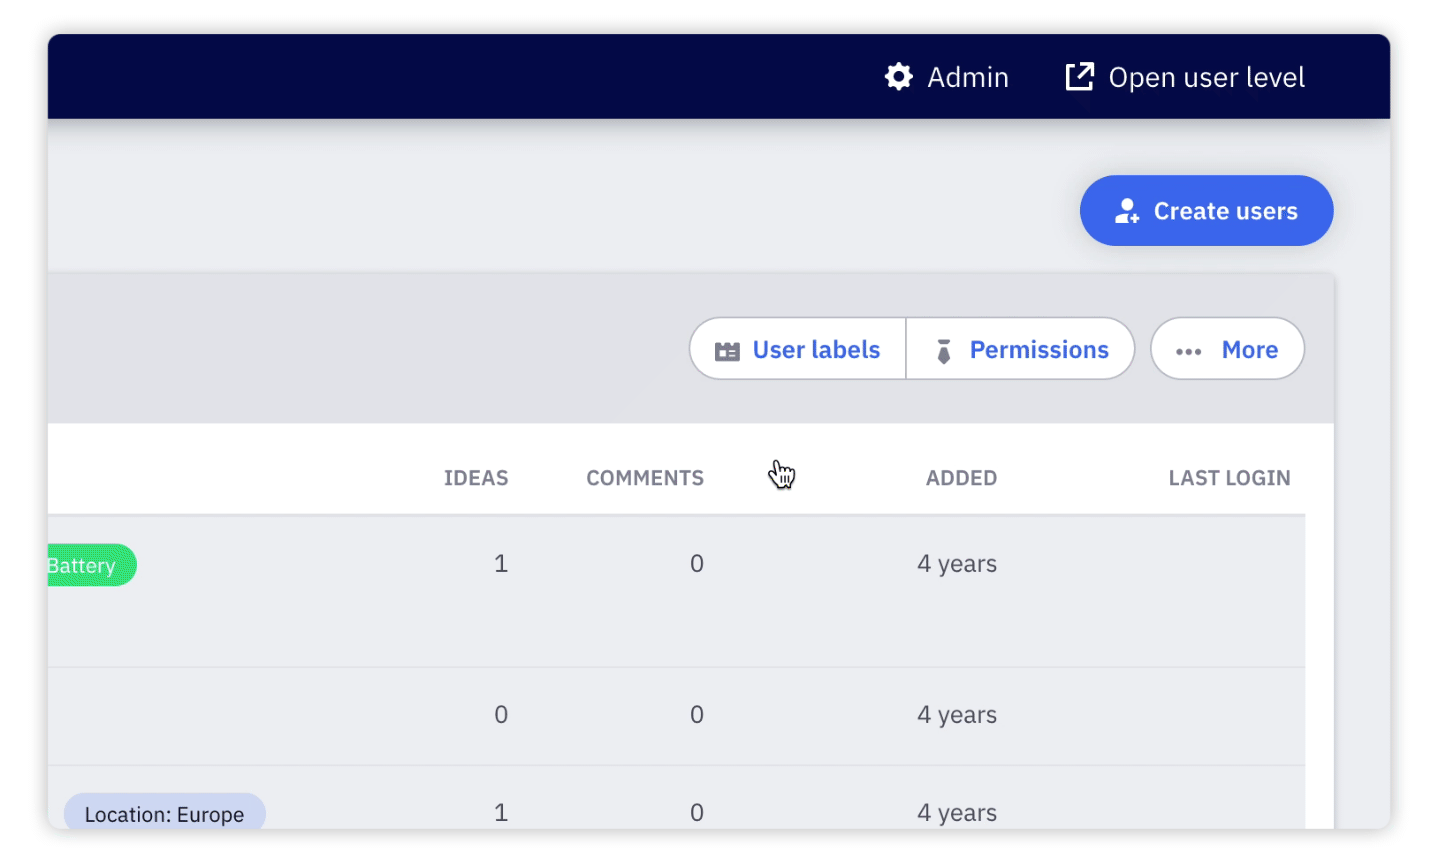Click the Admin gear icon

(898, 77)
